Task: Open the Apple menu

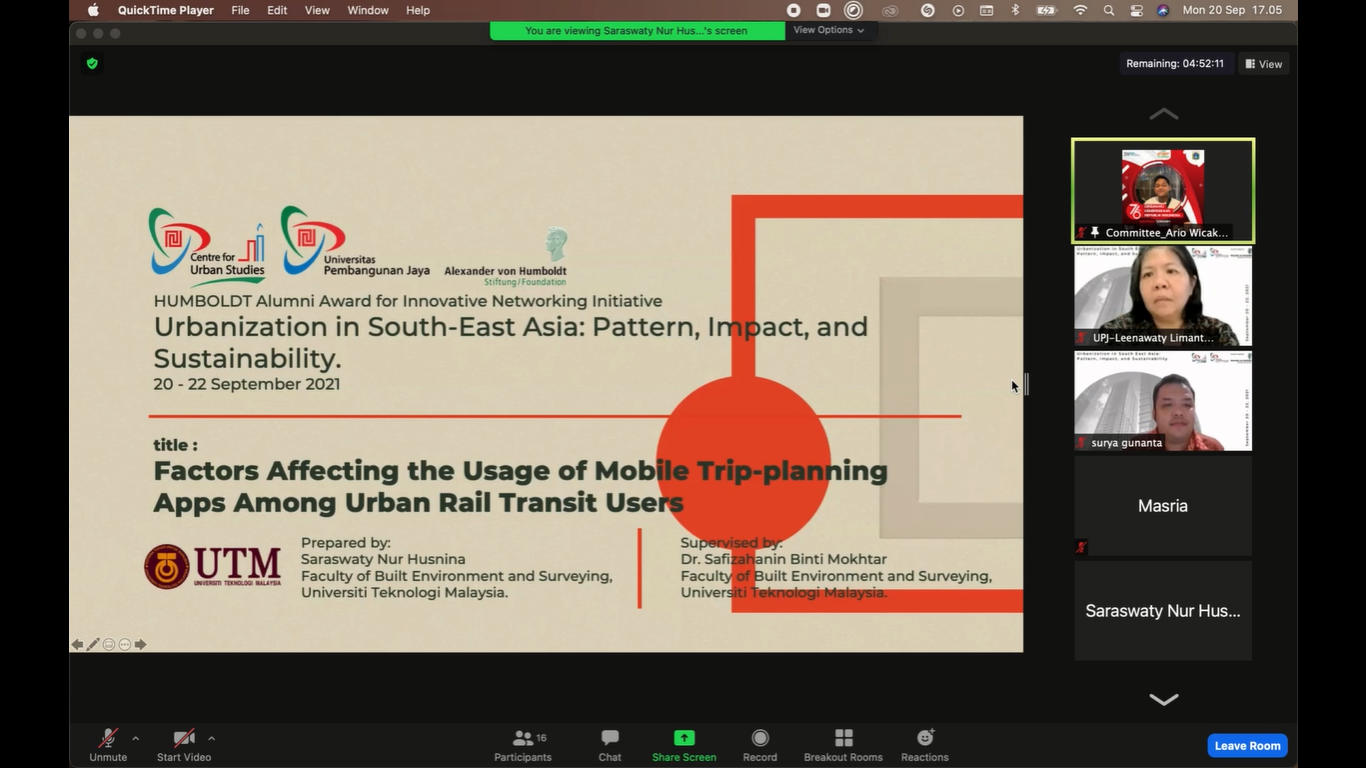Action: 93,10
